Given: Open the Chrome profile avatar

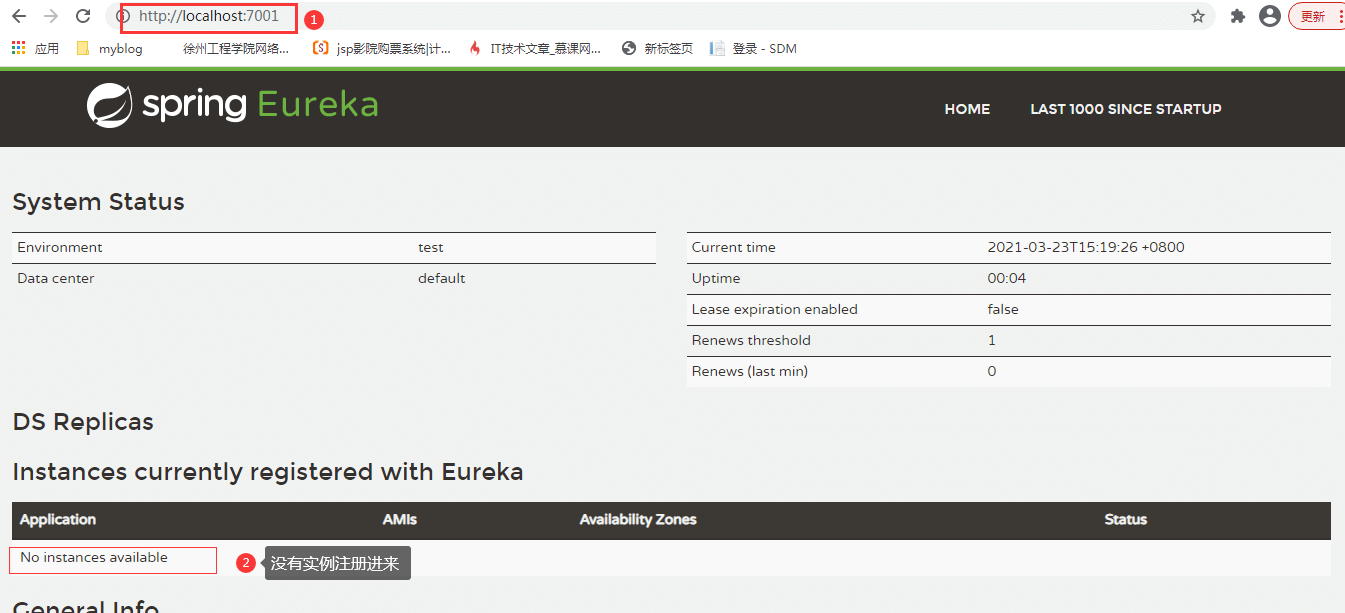Looking at the screenshot, I should [1270, 16].
